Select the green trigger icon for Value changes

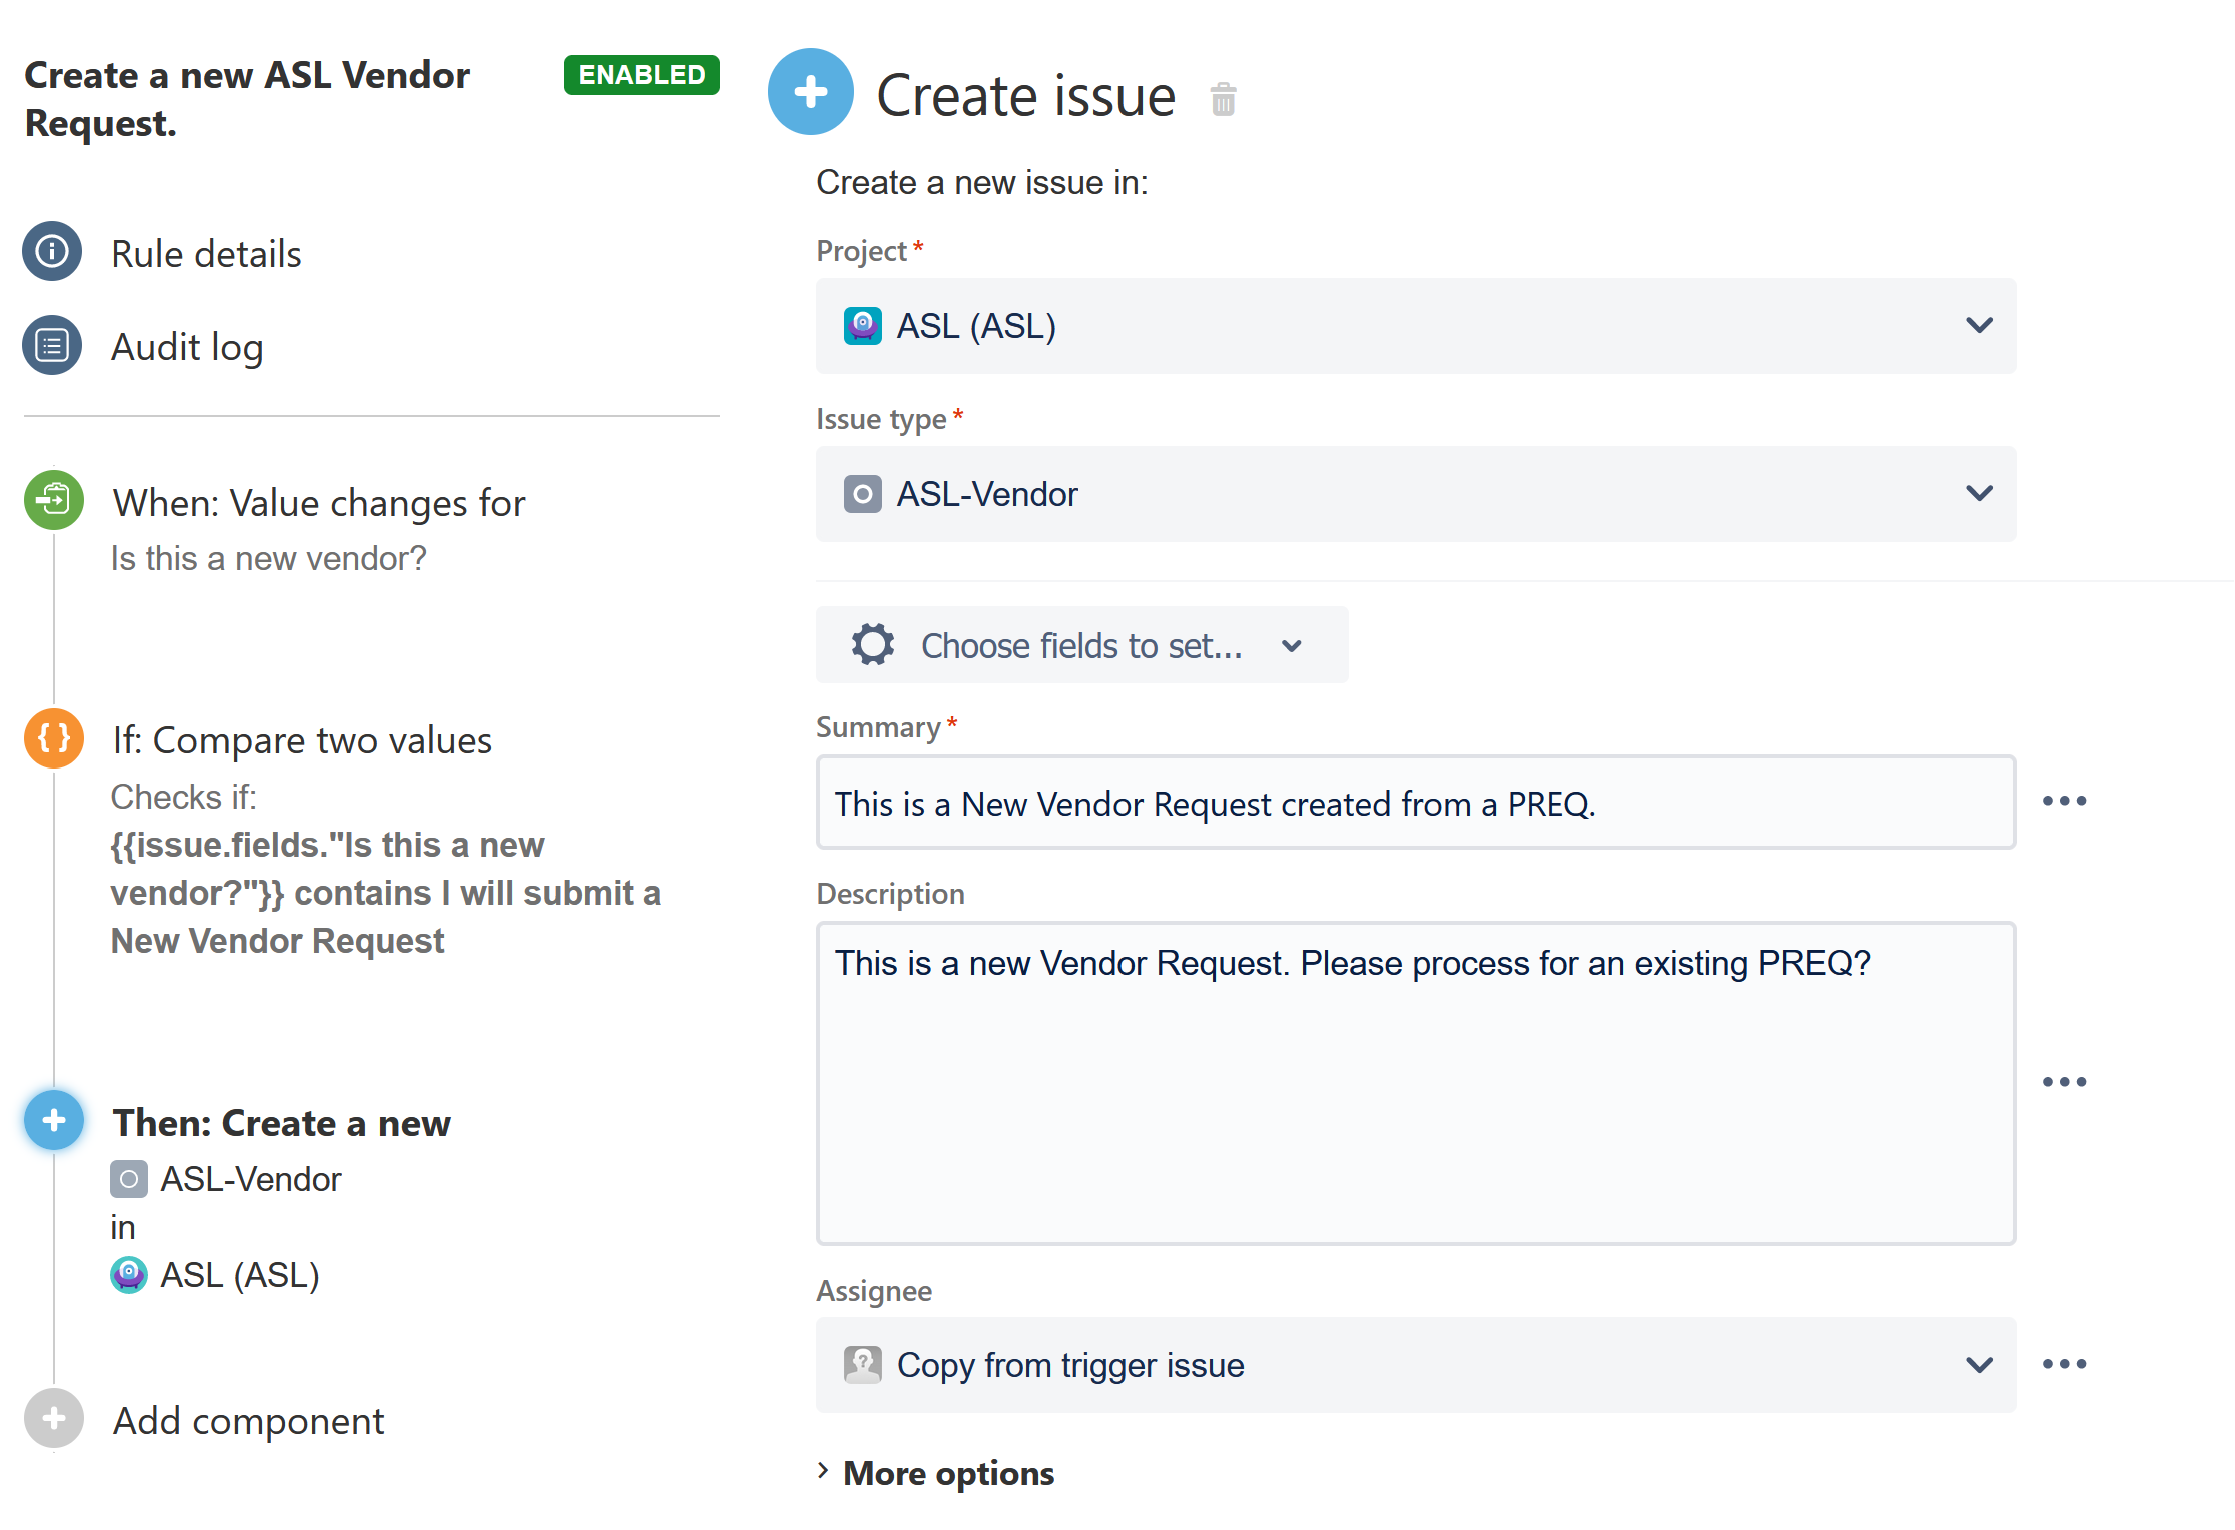(54, 500)
